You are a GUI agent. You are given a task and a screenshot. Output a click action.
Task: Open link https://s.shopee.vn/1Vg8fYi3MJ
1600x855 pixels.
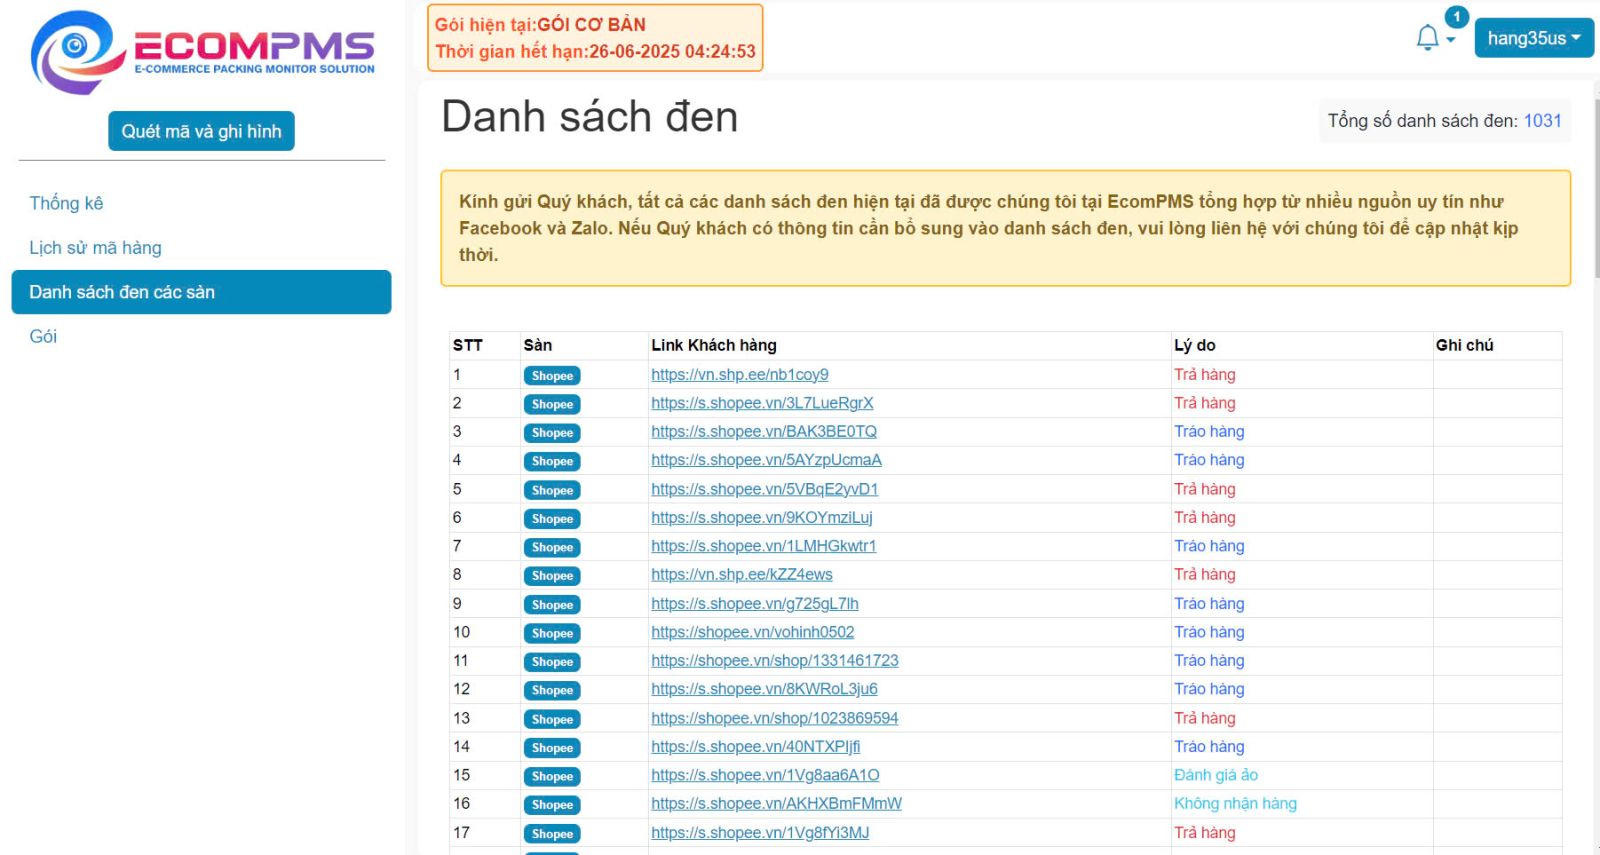[760, 833]
